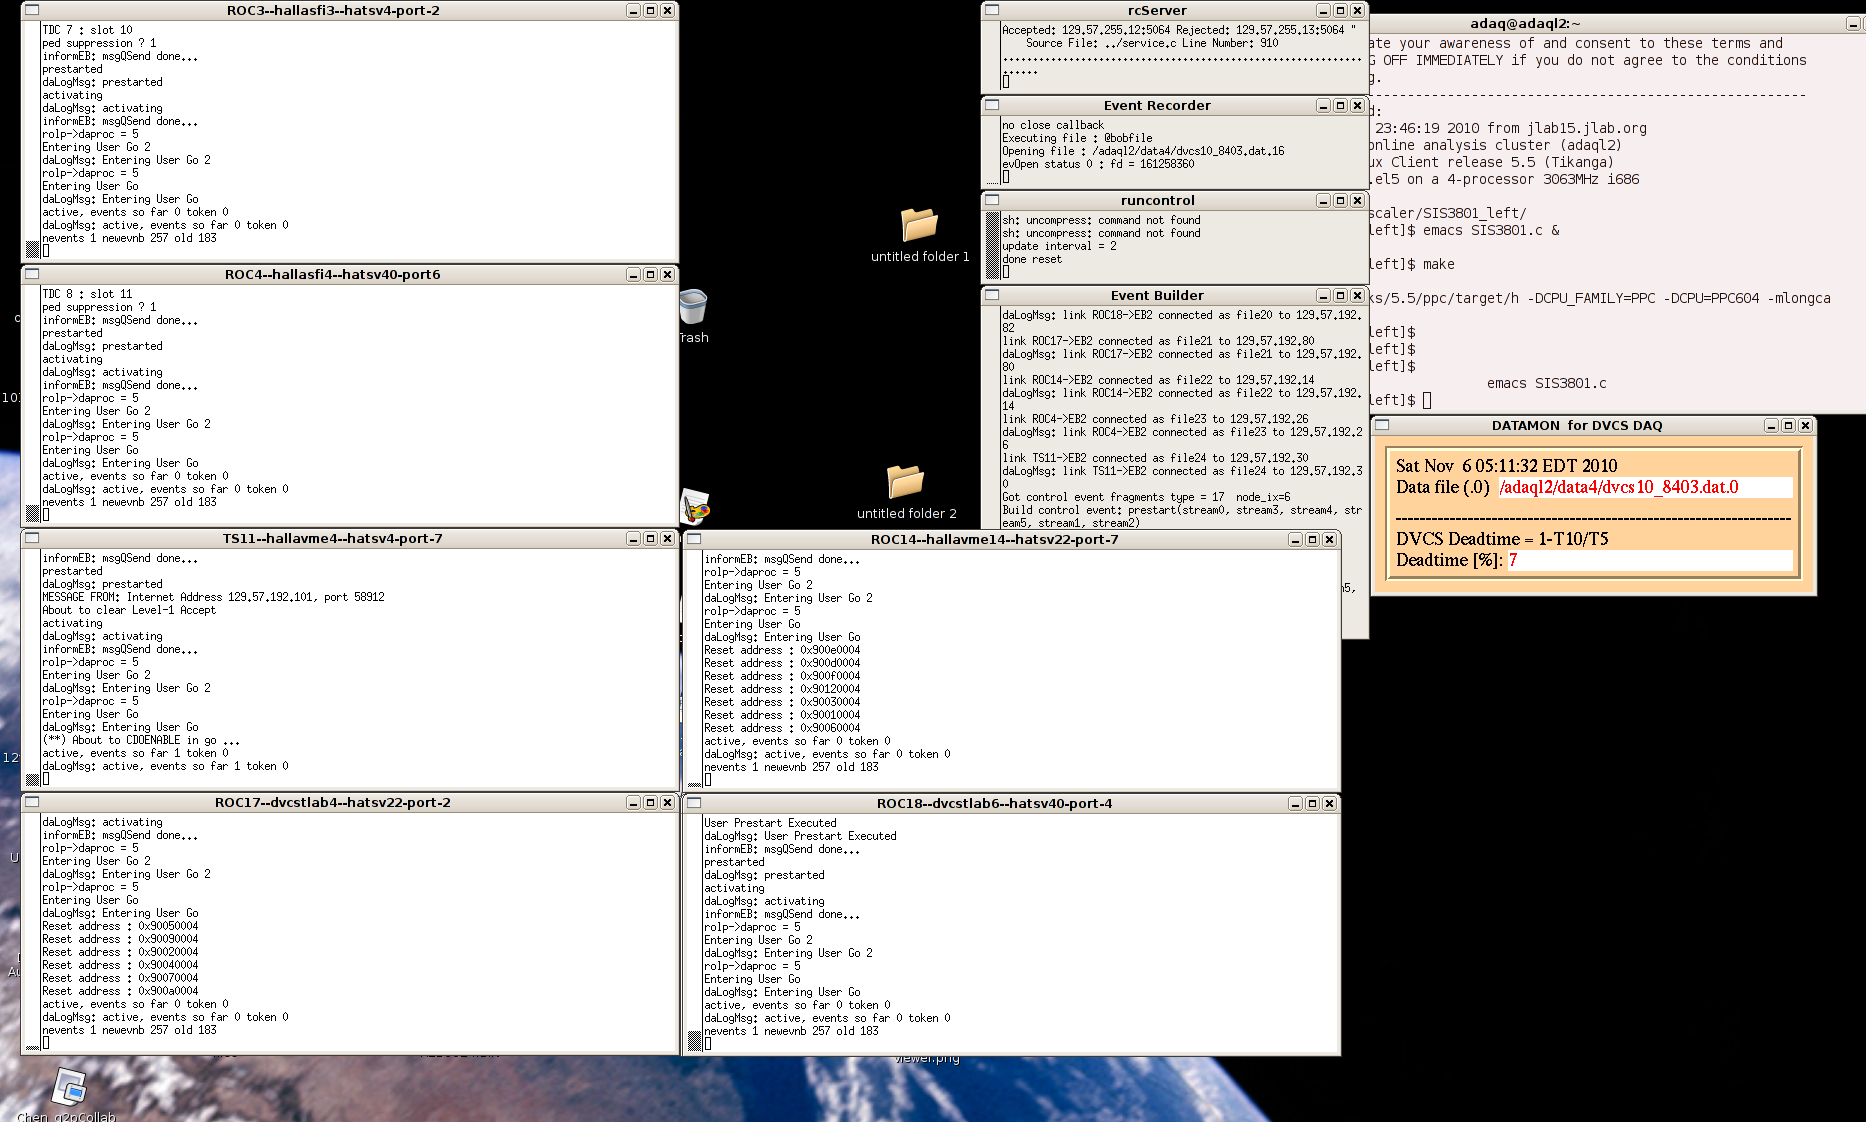Click the Deadtime [%] value 7 in DATAMON
The height and width of the screenshot is (1122, 1866).
(x=1513, y=560)
